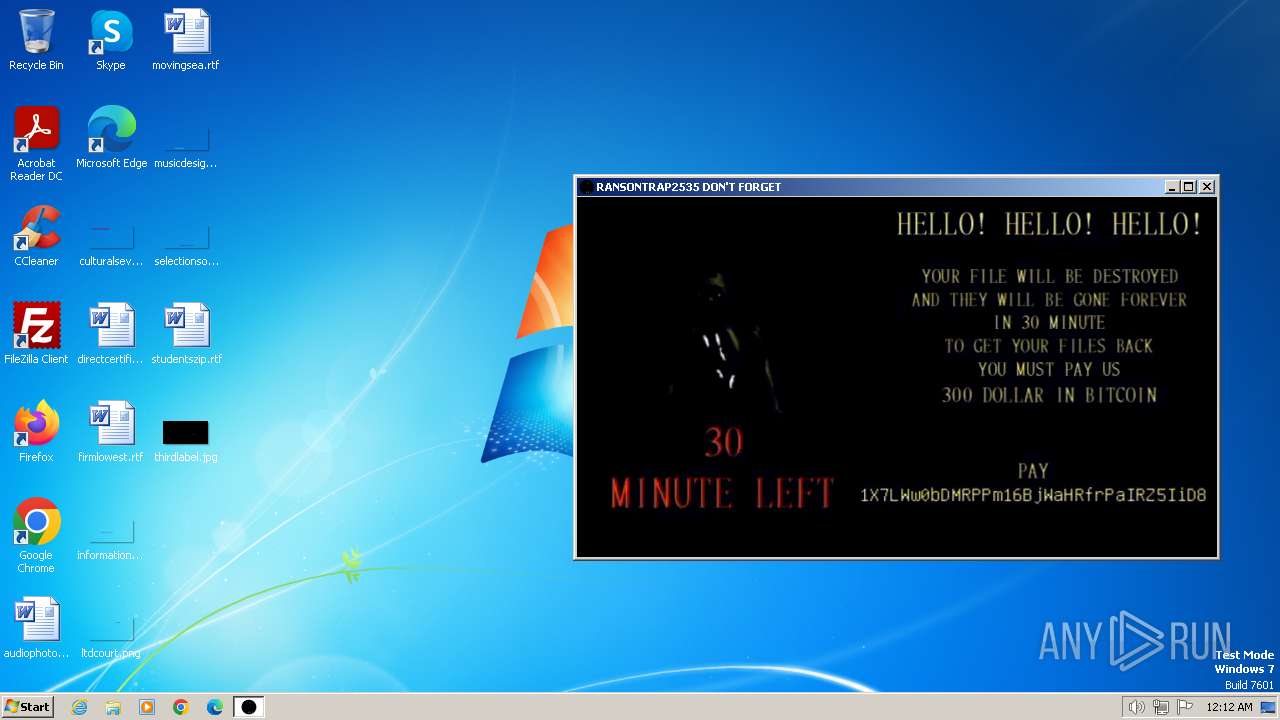Click the volume speaker tray icon

[x=1136, y=707]
